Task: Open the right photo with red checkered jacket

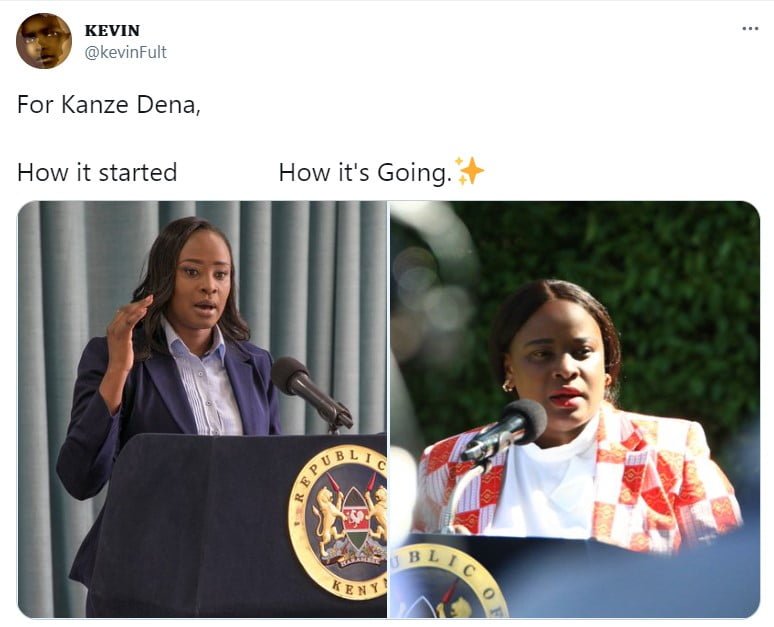Action: coord(575,409)
